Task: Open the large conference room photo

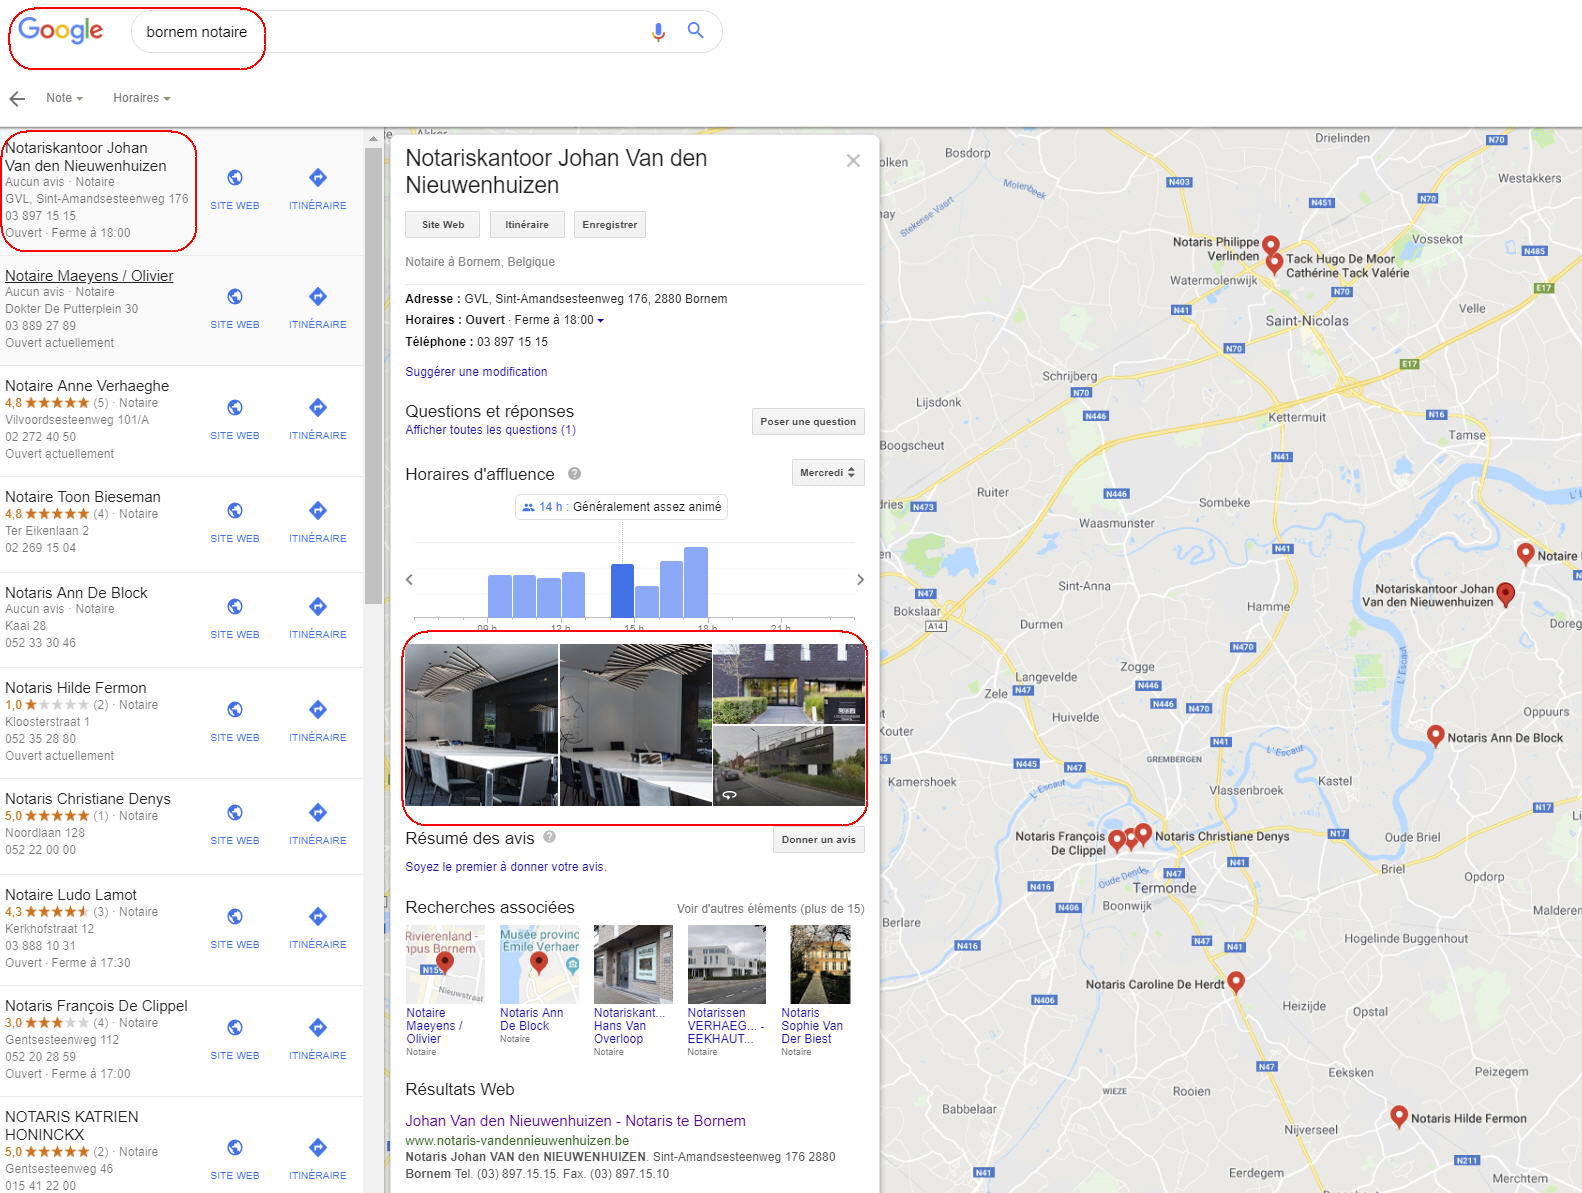Action: [481, 725]
